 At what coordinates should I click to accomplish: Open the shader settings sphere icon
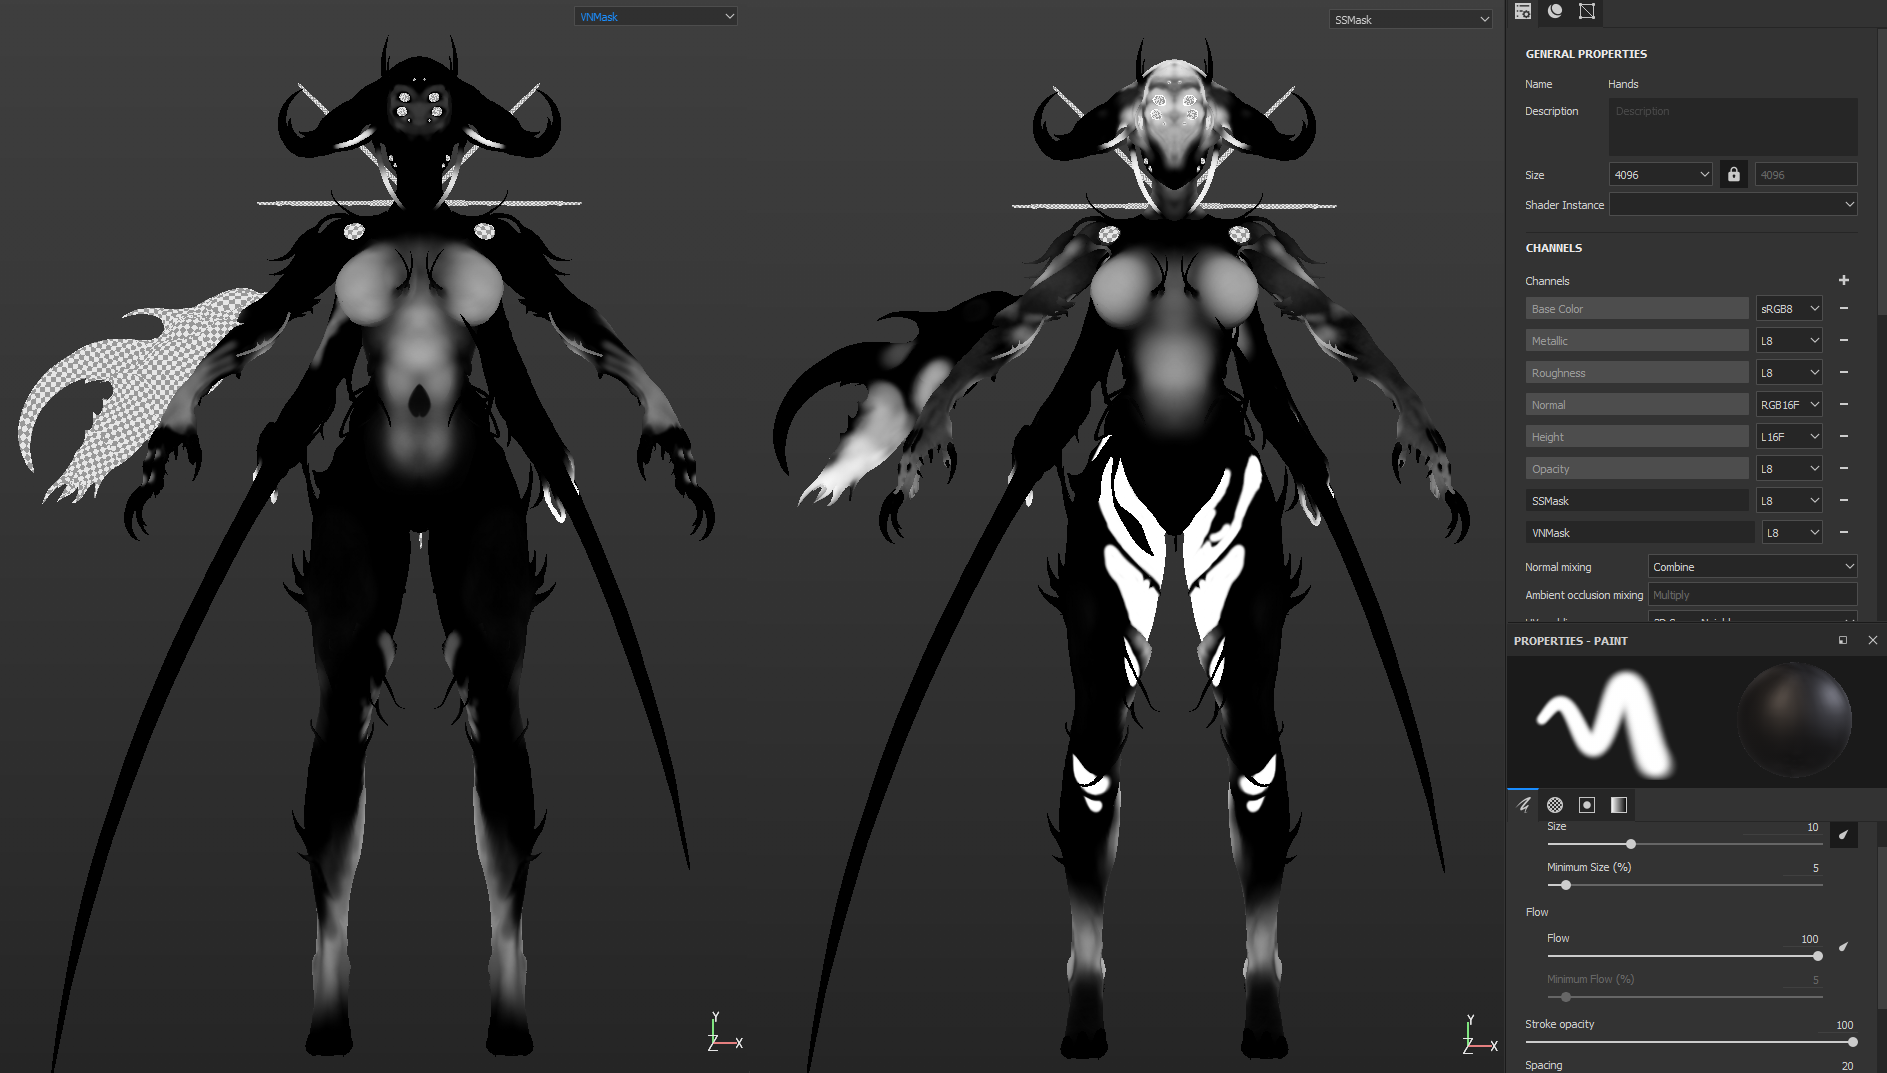[1553, 11]
